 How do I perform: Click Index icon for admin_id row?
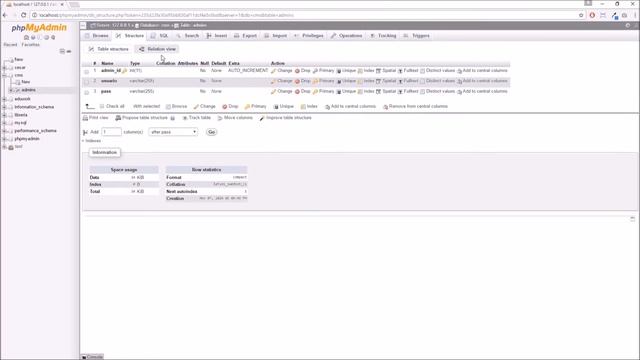pos(360,71)
